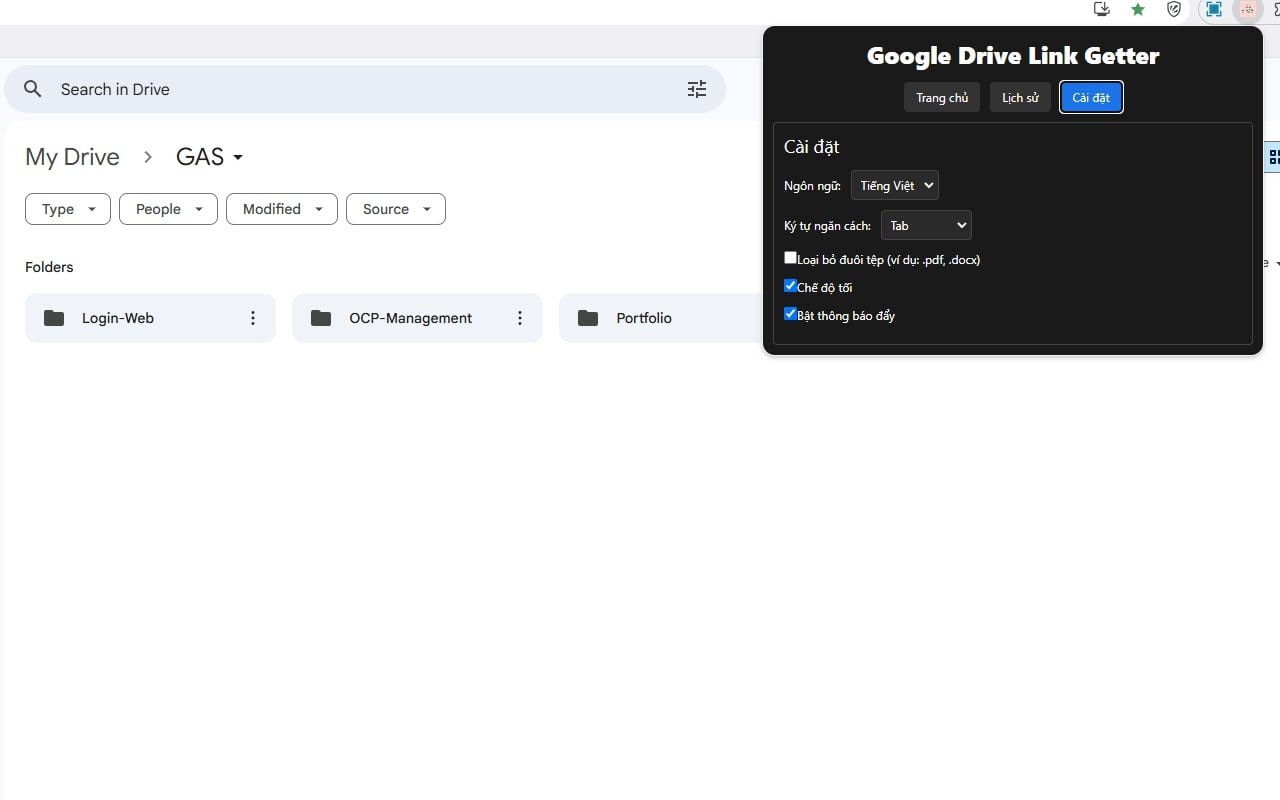Screen dimensions: 1280x800
Task: Open the Source filter dropdown
Action: pos(396,209)
